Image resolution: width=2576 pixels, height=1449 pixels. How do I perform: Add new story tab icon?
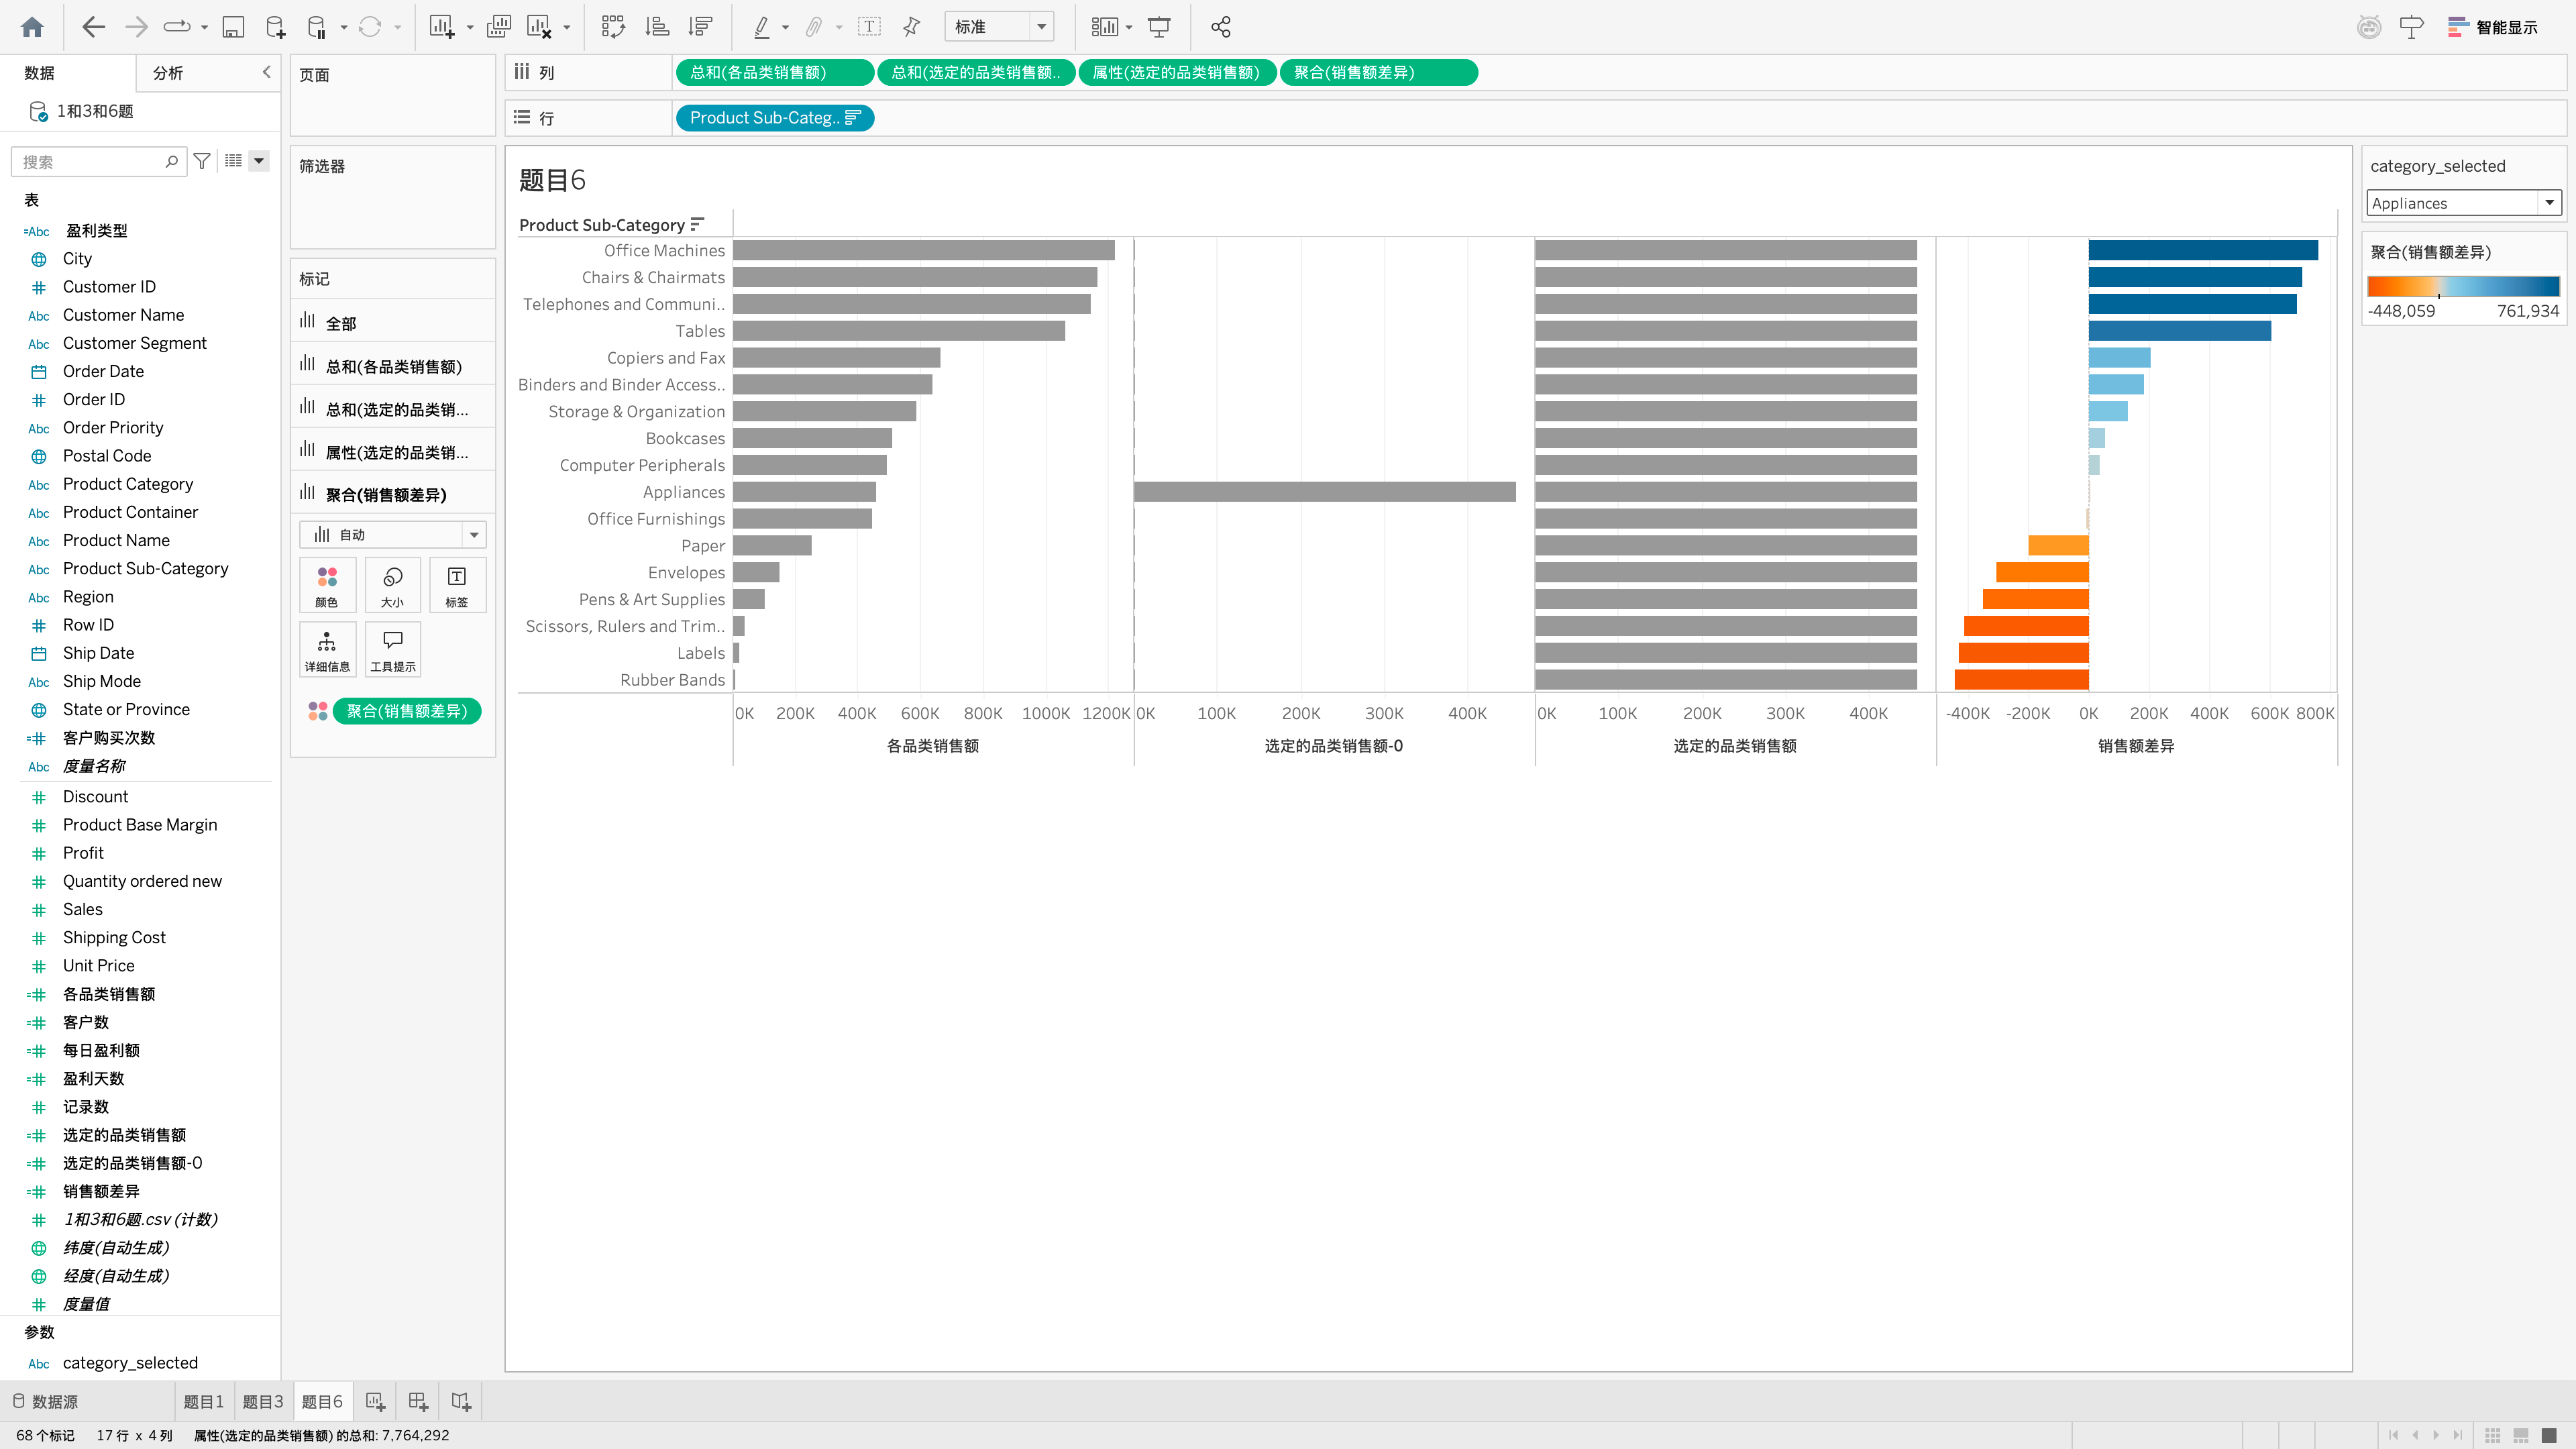pyautogui.click(x=461, y=1402)
